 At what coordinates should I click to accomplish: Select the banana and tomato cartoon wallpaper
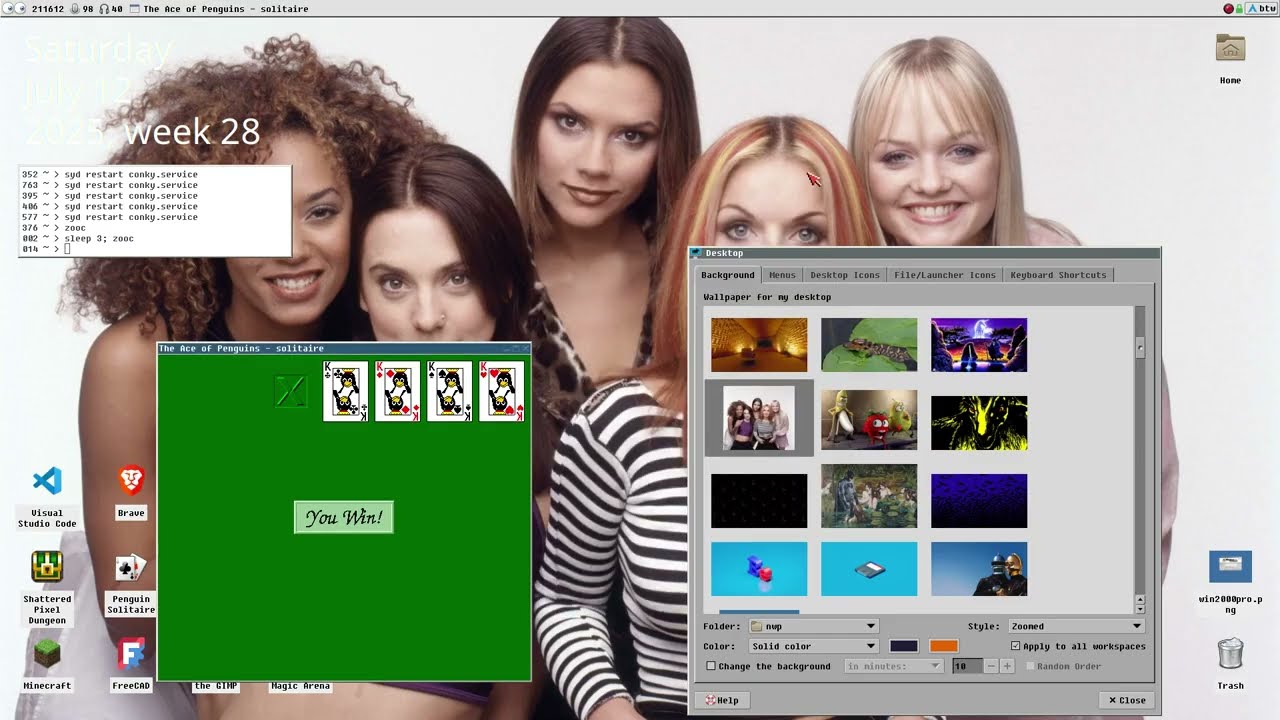click(x=869, y=420)
